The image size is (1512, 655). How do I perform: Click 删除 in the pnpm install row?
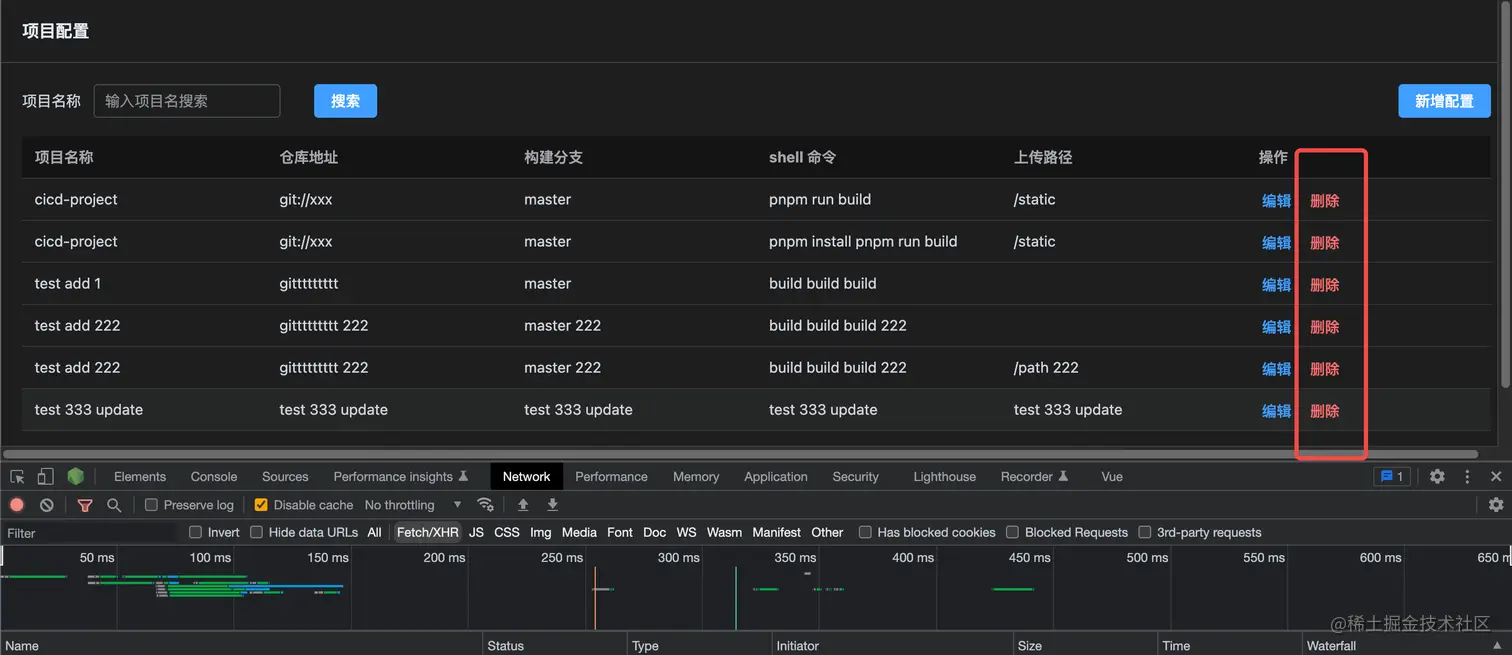(1325, 243)
